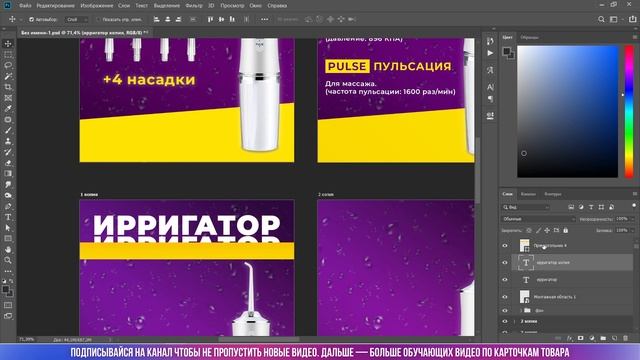The width and height of the screenshot is (640, 360).
Task: Filter layers by type T icon
Action: 591,207
